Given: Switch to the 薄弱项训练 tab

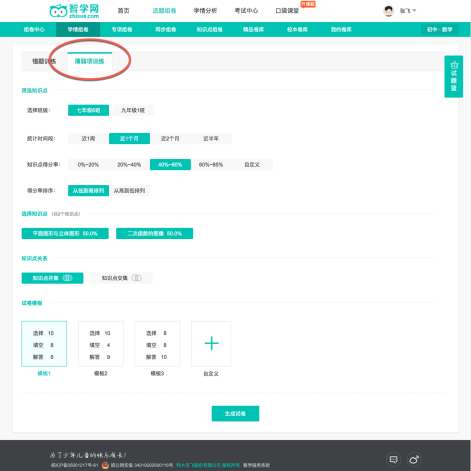Looking at the screenshot, I should 89,61.
